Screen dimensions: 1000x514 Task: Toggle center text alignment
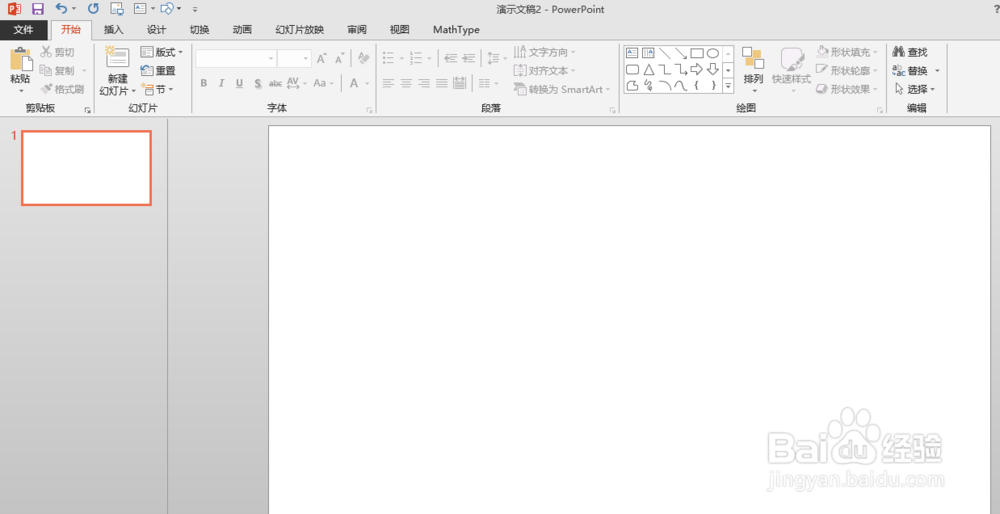coord(406,83)
